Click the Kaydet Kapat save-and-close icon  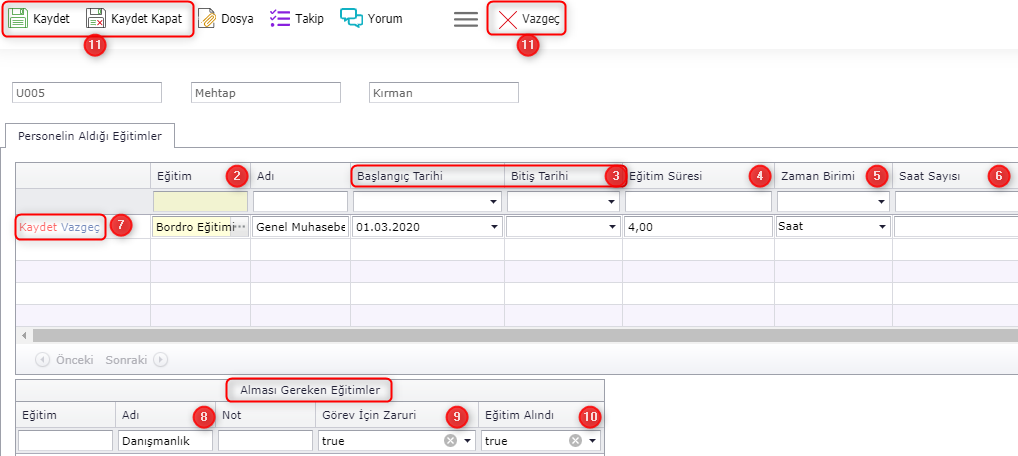[x=96, y=19]
